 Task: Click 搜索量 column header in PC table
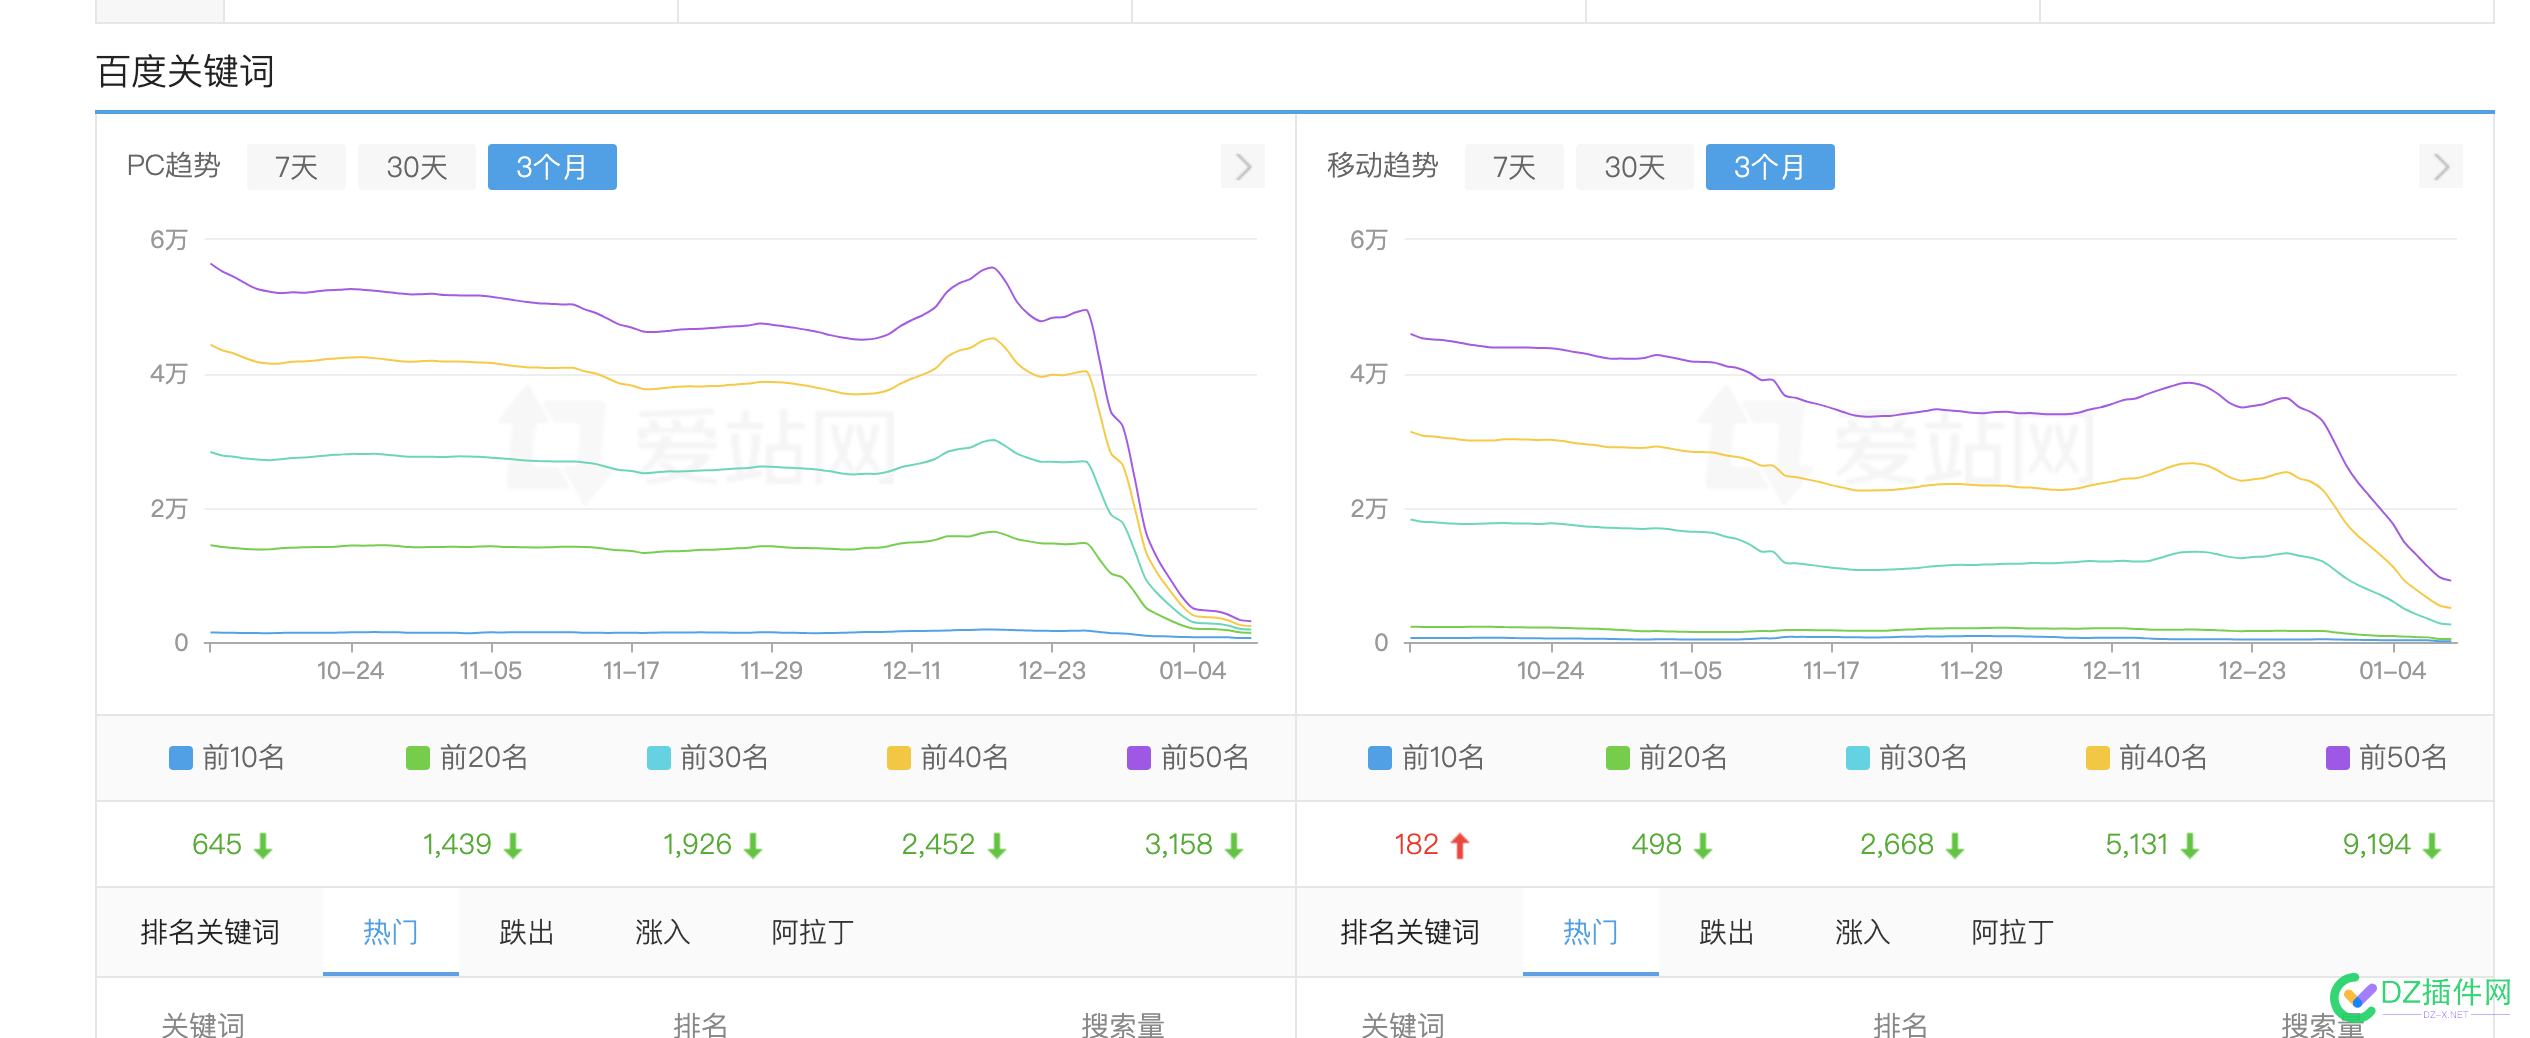tap(1123, 1025)
